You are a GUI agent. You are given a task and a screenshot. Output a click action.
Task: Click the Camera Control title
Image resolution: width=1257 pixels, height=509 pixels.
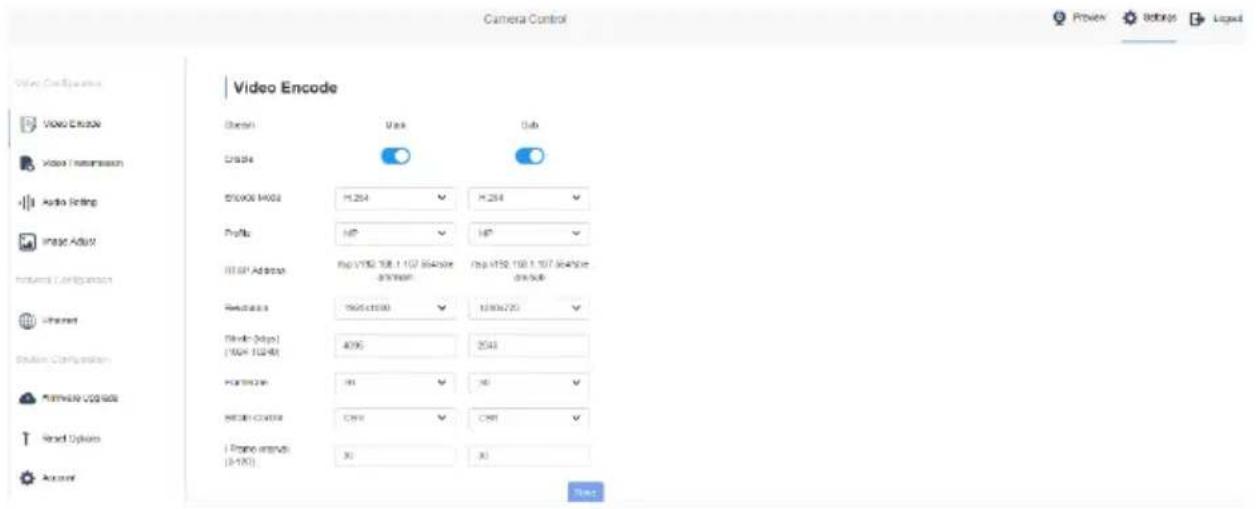(x=525, y=20)
